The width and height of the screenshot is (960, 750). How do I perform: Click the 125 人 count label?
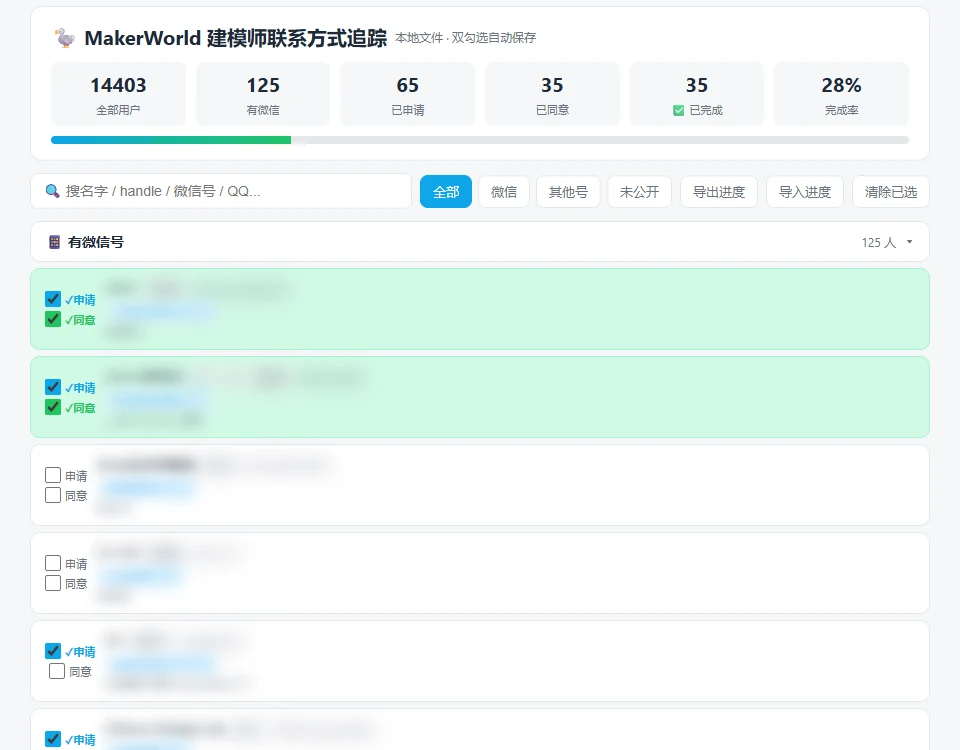click(879, 242)
